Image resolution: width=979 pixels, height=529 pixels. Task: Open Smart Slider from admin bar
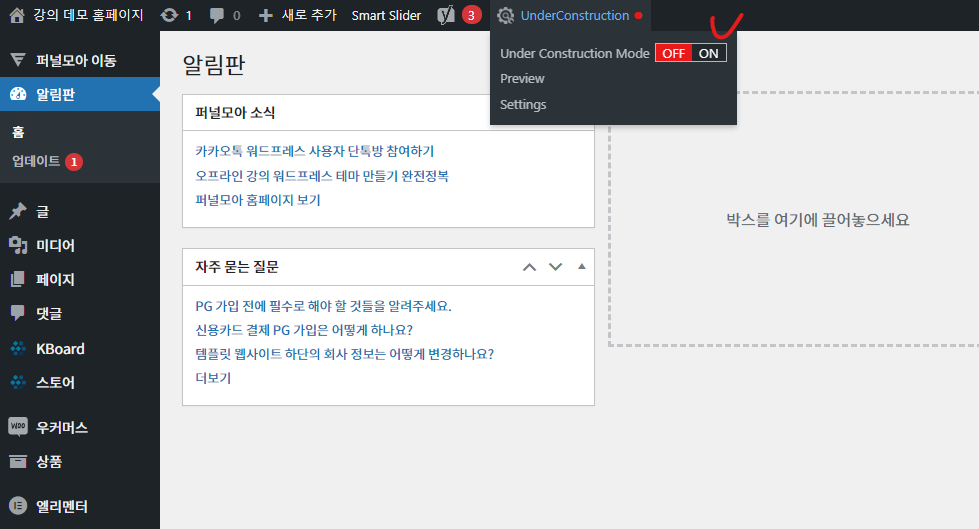[x=386, y=16]
